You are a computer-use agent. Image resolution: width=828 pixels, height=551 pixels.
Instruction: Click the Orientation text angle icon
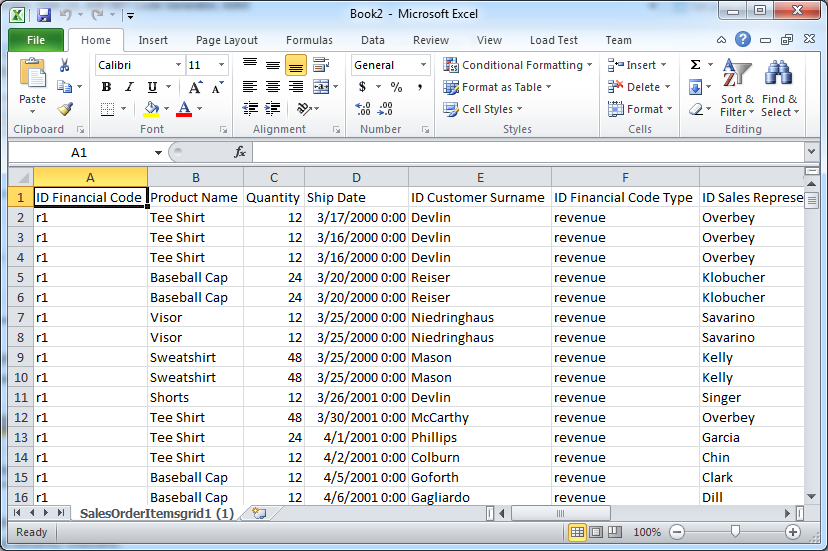305,109
